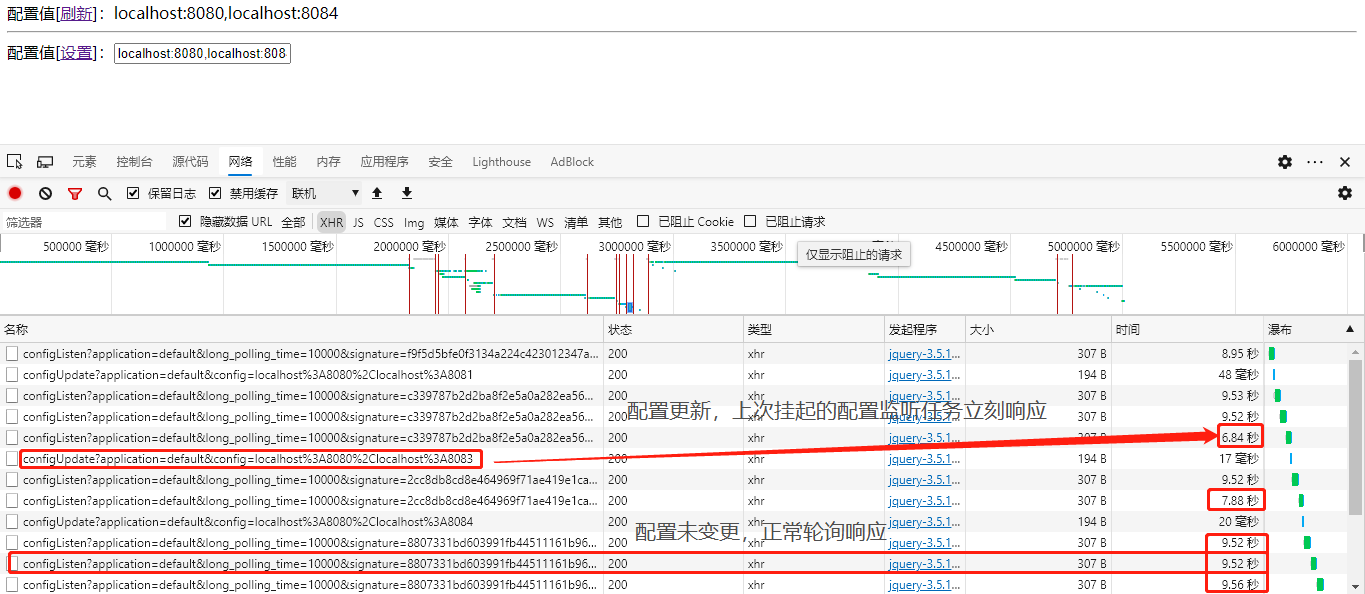
Task: Open the 联机 throttling dropdown
Action: 325,193
